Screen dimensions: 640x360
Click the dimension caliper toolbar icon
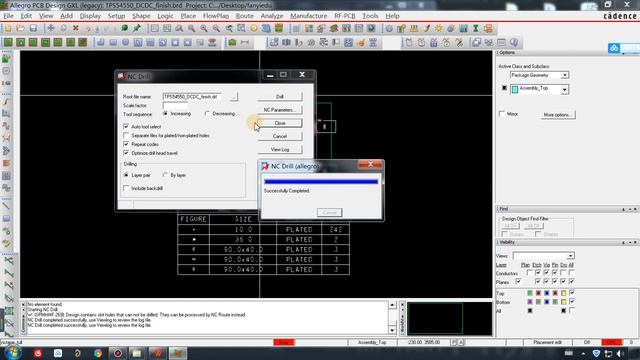[245, 42]
